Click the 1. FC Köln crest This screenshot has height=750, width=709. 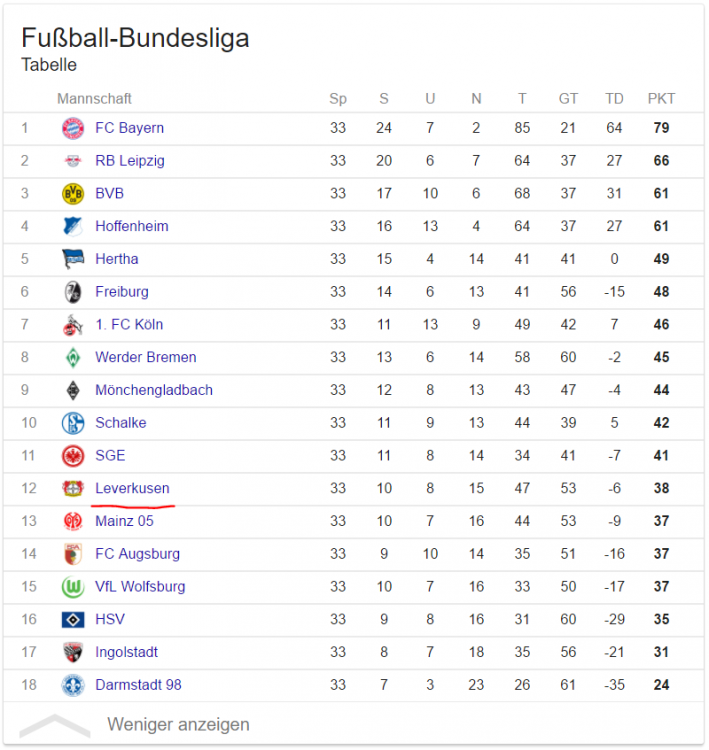[73, 325]
